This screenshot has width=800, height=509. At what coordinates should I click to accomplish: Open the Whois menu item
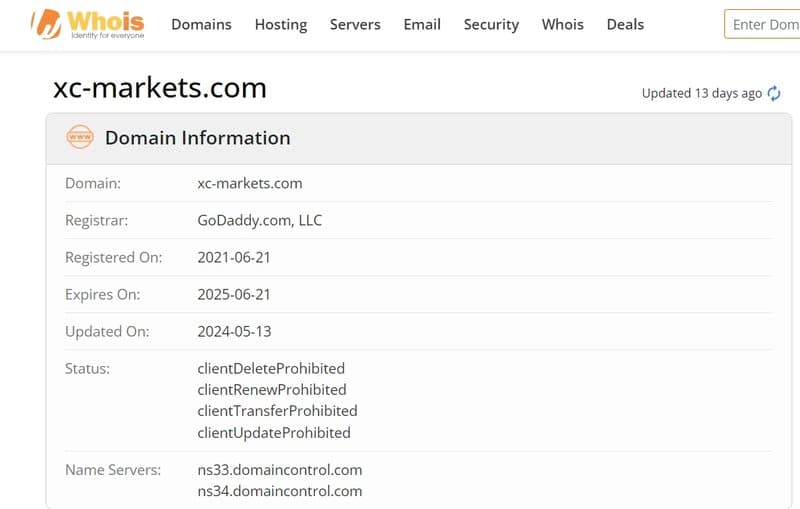562,24
